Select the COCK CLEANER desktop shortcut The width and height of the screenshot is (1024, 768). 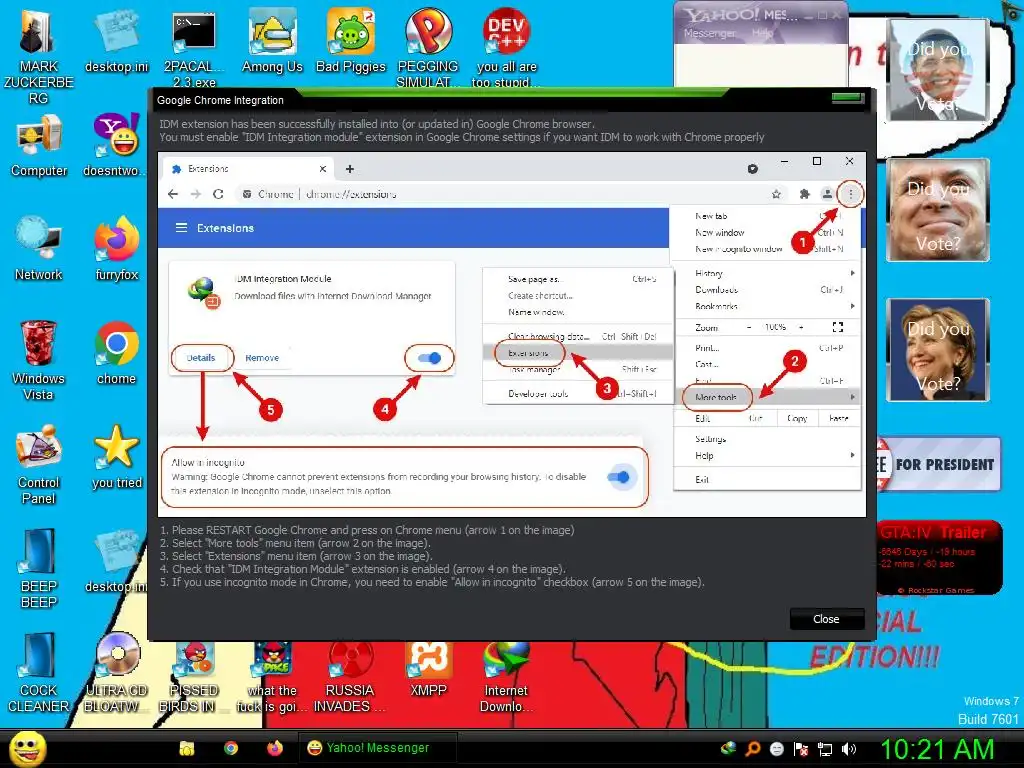(39, 673)
